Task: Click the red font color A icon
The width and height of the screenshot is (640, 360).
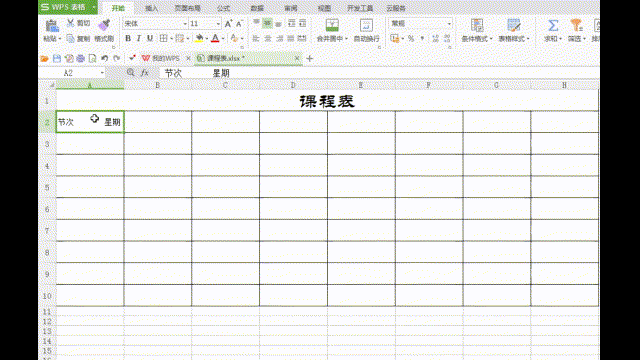Action: tap(215, 38)
